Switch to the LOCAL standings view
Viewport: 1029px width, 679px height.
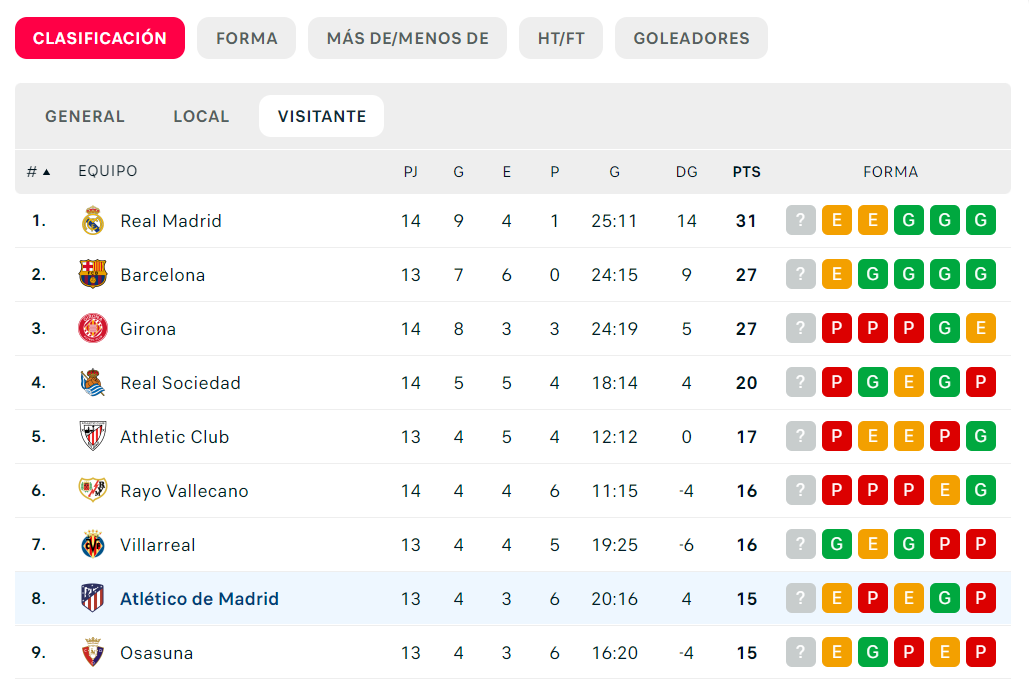point(201,116)
